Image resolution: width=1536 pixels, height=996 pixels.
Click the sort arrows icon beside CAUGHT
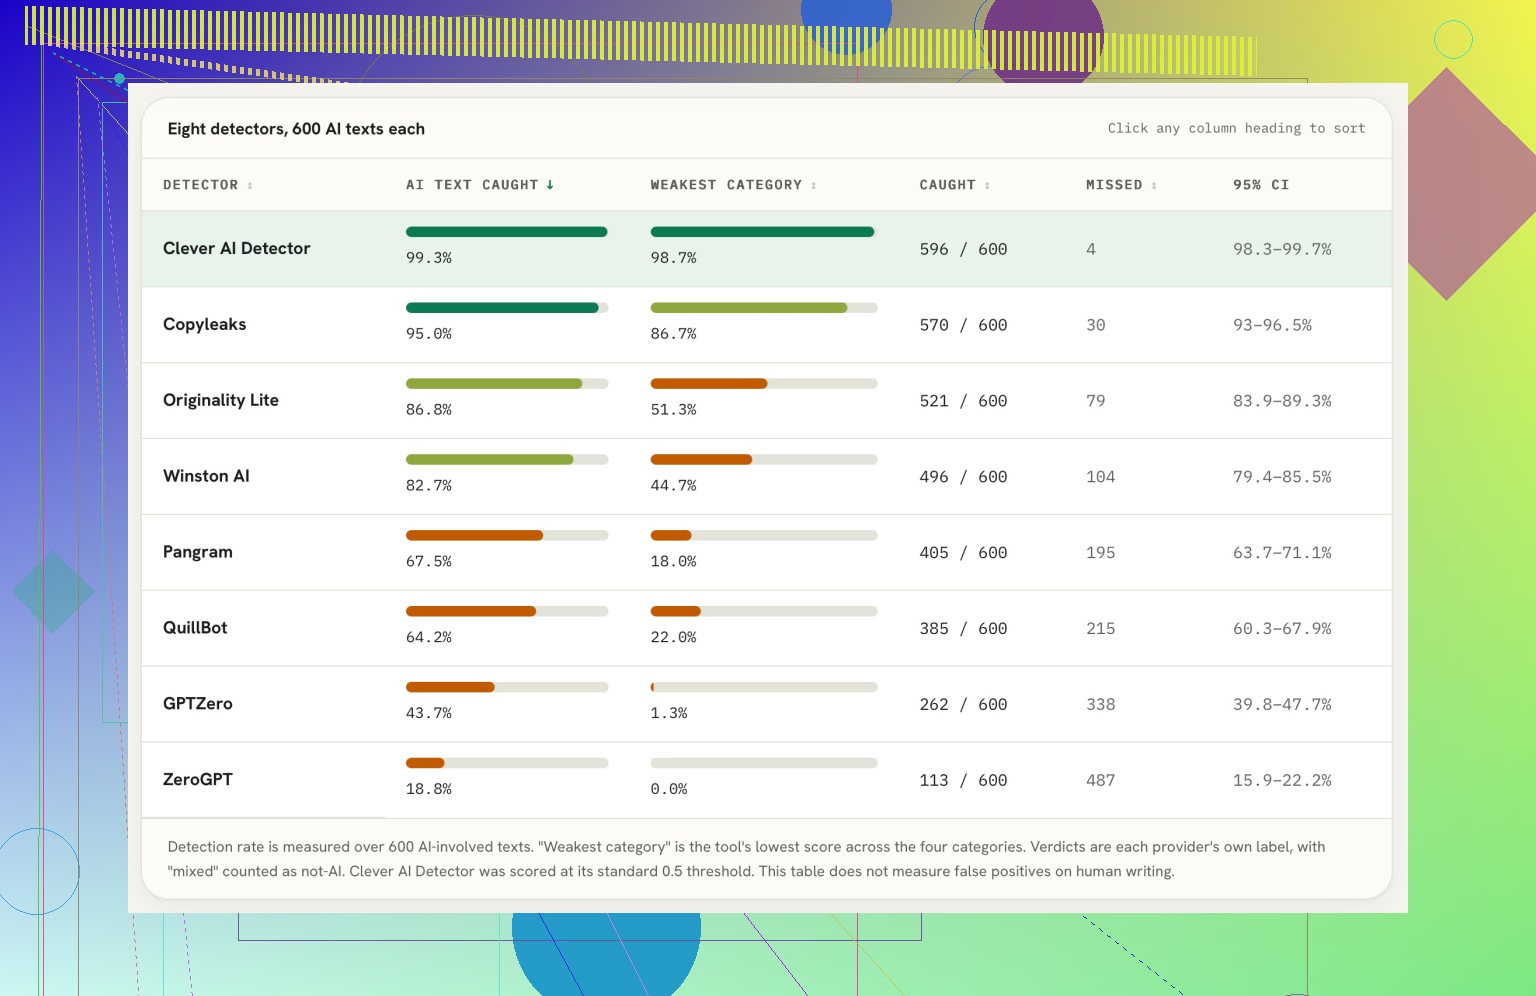[987, 186]
